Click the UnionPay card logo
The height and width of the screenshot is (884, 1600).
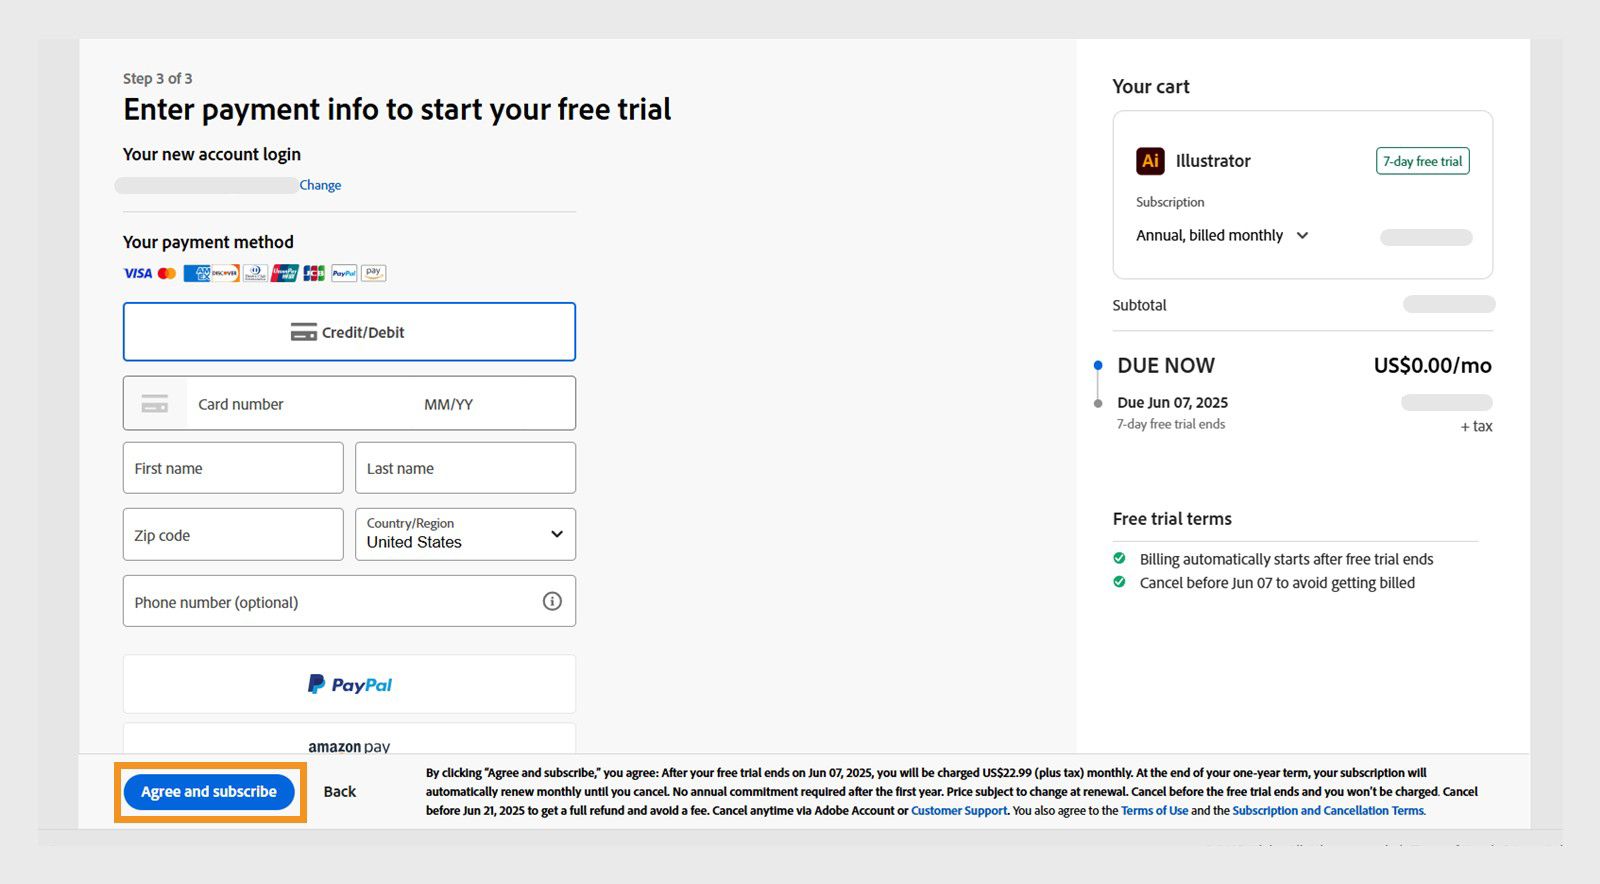click(285, 273)
